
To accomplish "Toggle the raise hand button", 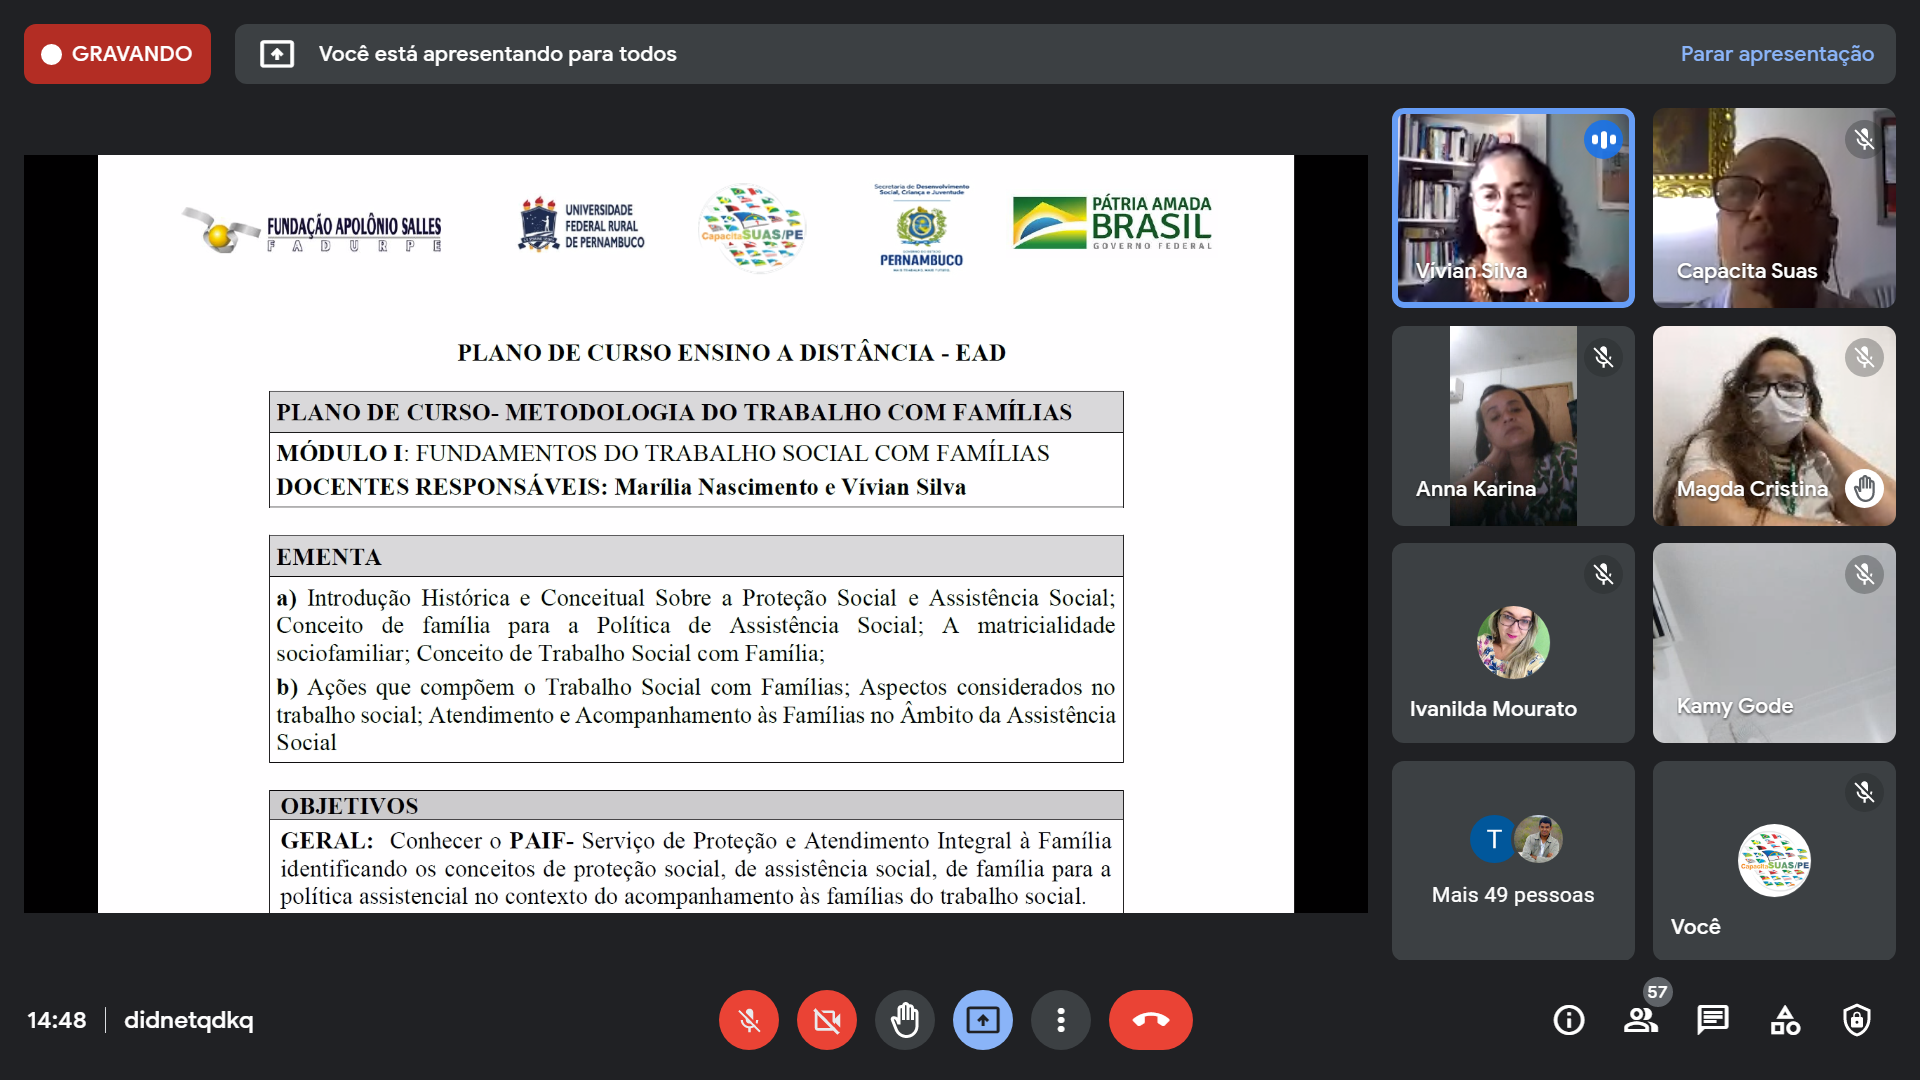I will pyautogui.click(x=904, y=1020).
